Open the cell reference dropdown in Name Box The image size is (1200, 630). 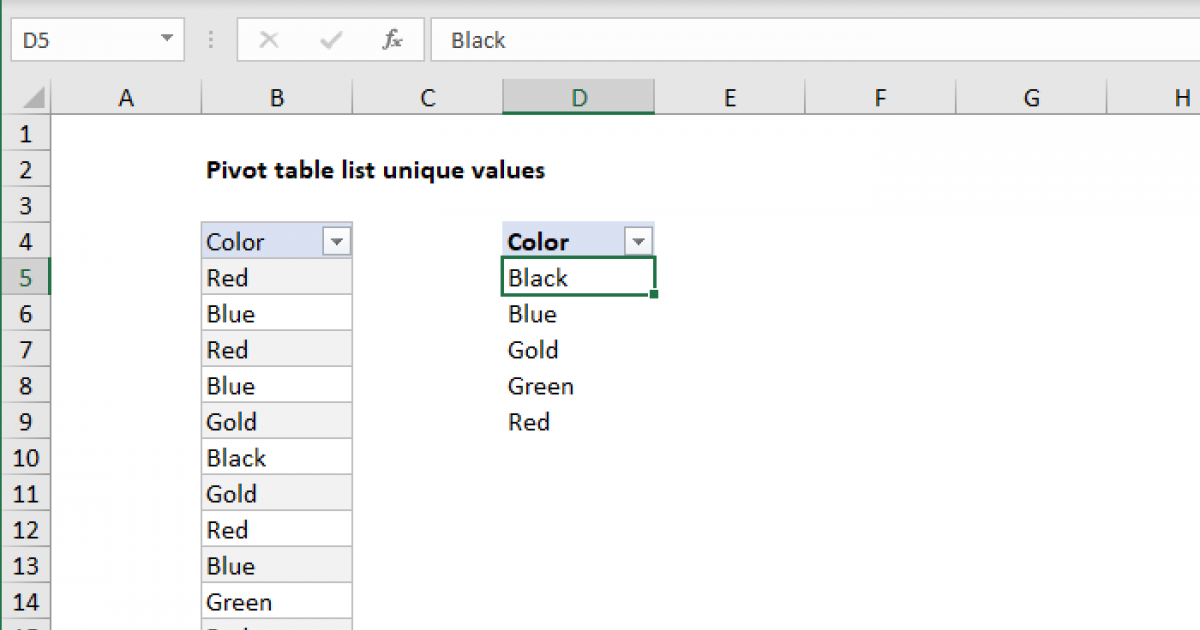tap(166, 39)
